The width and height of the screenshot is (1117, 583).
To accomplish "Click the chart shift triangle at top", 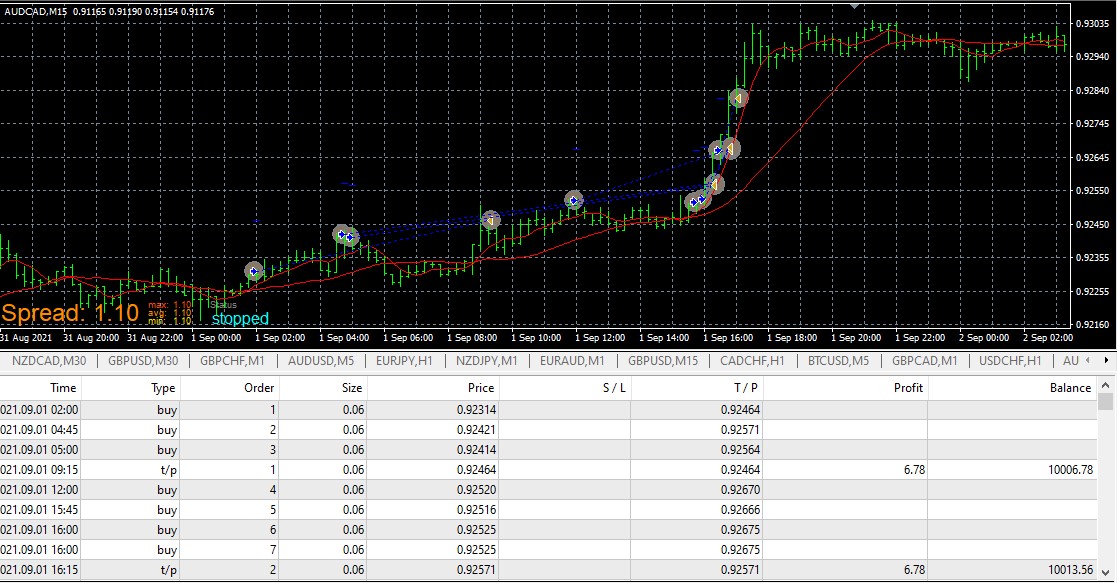I will coord(854,6).
